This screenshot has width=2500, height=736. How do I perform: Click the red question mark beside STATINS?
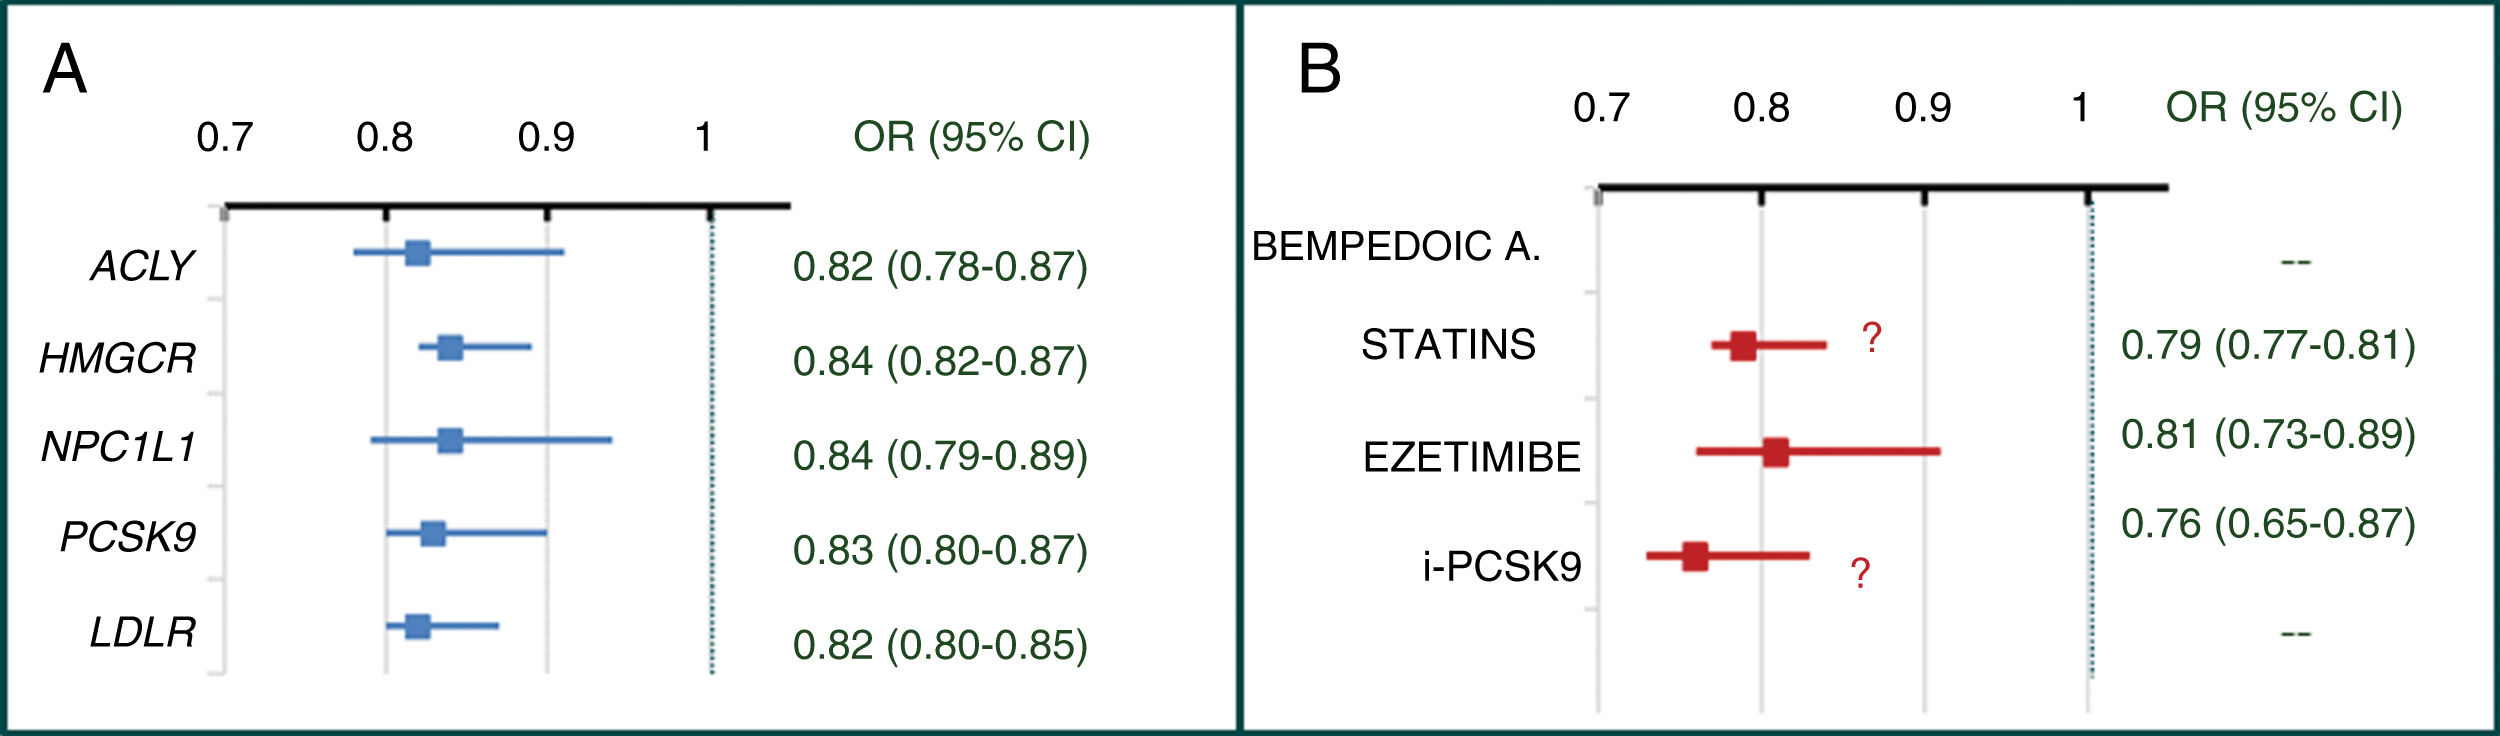pyautogui.click(x=1872, y=338)
